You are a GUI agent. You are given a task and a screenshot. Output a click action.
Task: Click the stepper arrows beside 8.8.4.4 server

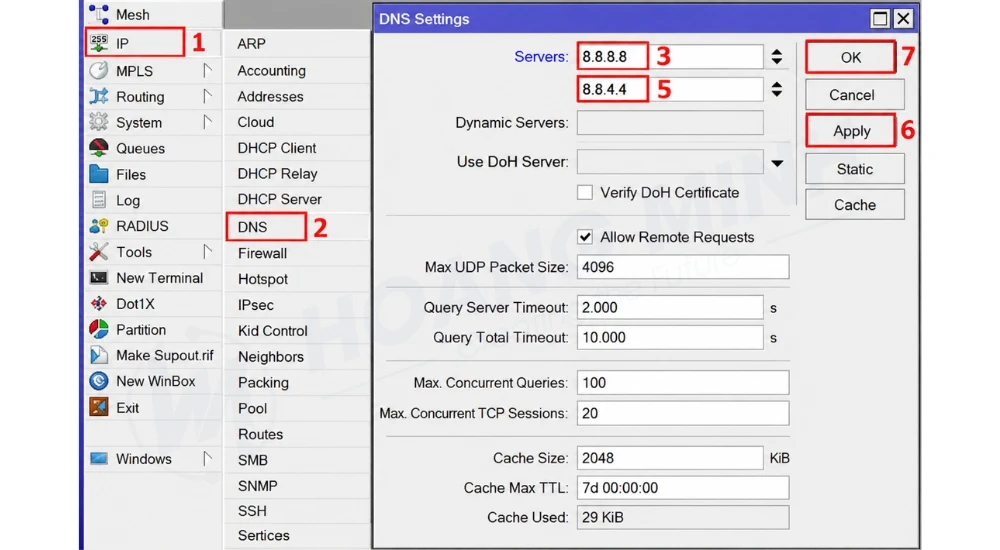point(777,89)
